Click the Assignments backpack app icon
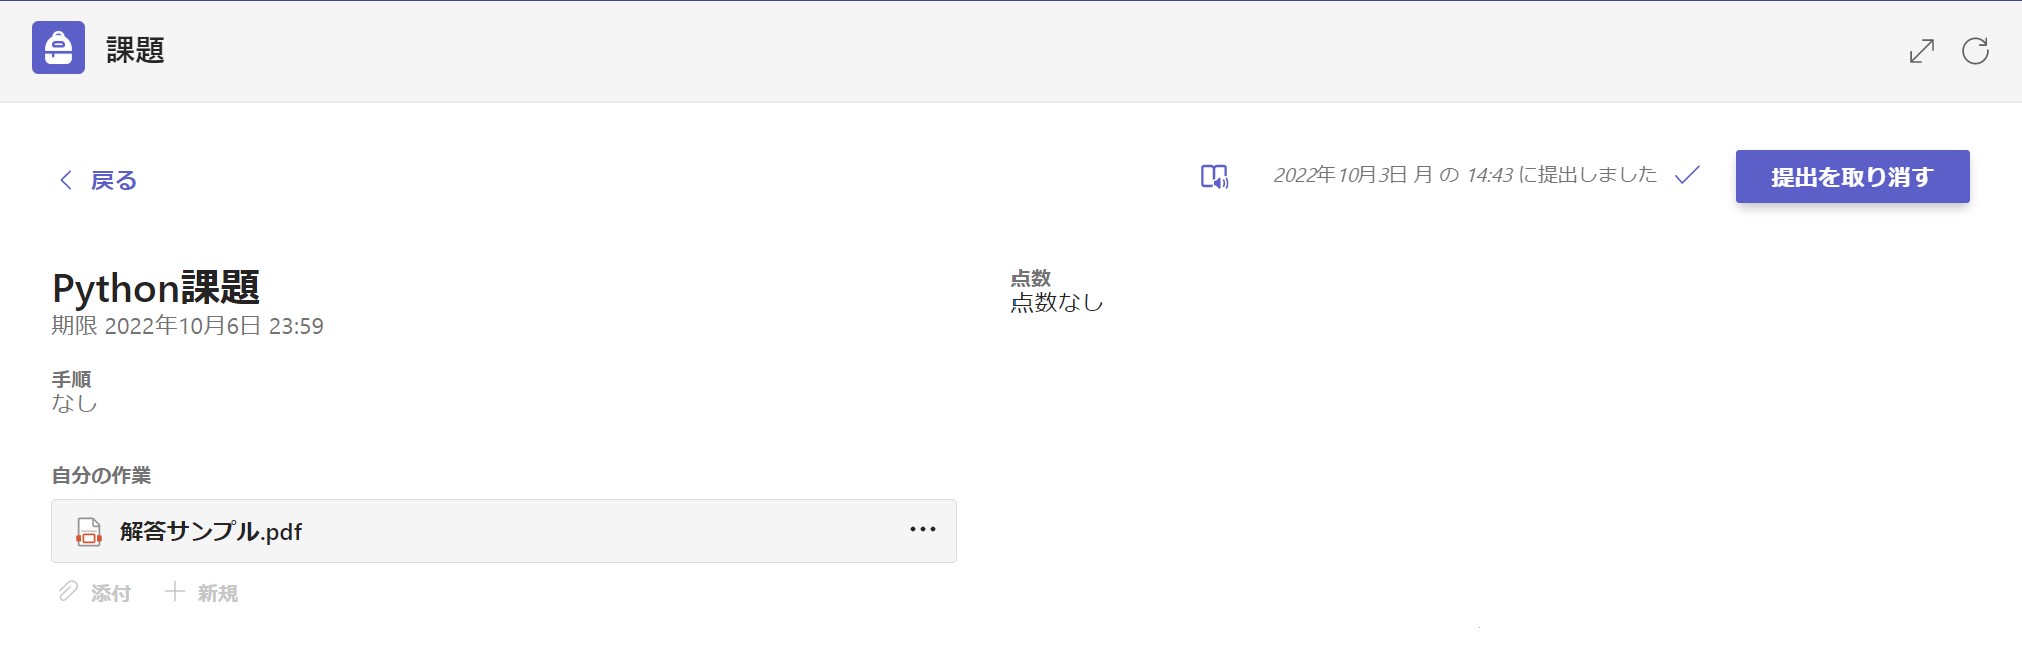 [x=58, y=48]
